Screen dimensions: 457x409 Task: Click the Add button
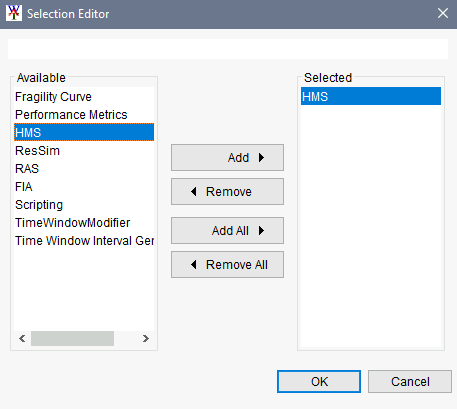pyautogui.click(x=227, y=158)
